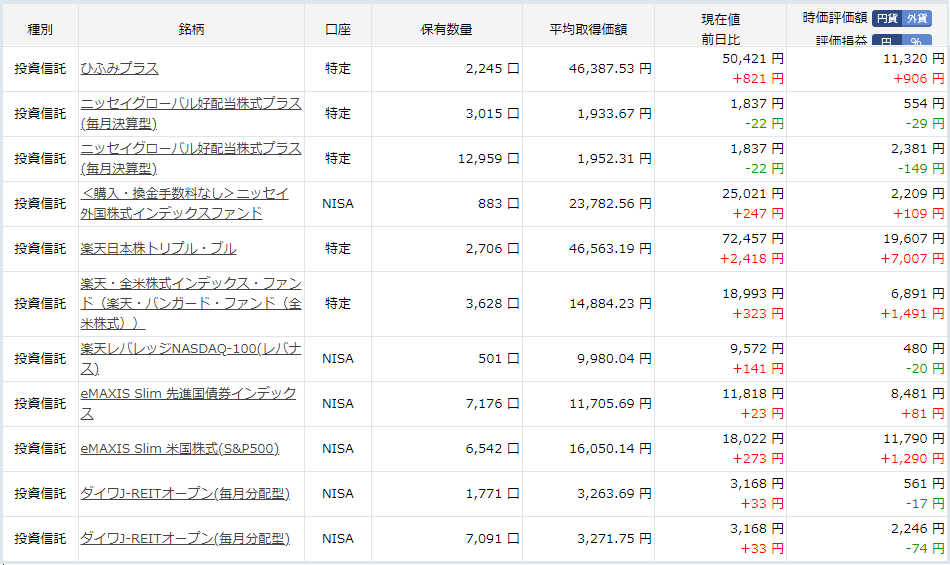
Task: Select valuation 11,320 円
Action: (914, 59)
